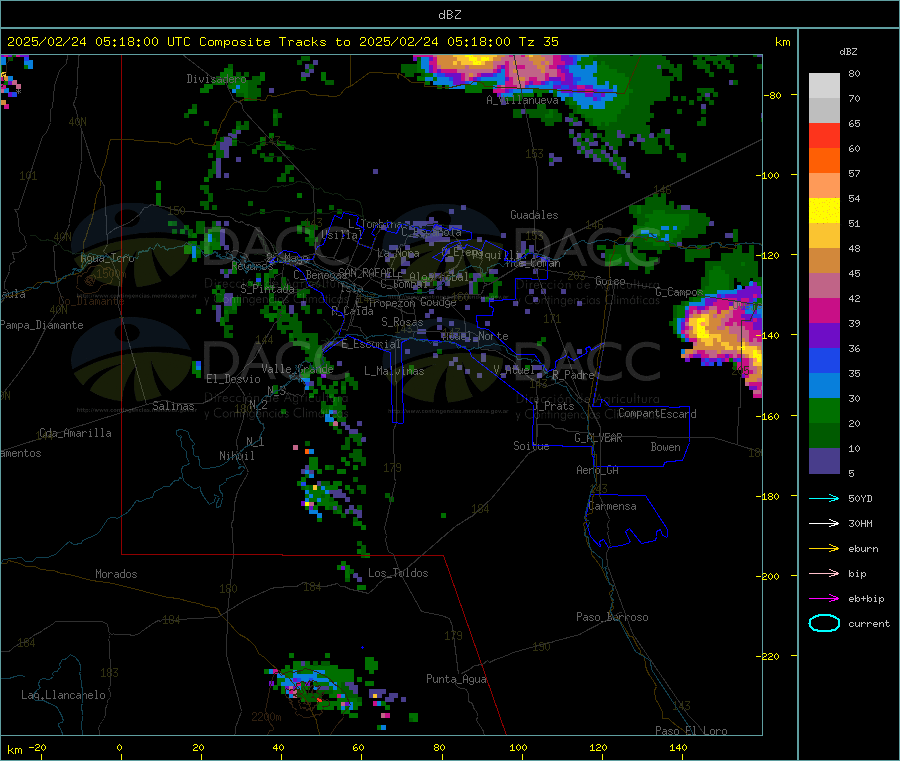Click the magenta 39 dBZ swatch
The height and width of the screenshot is (761, 900).
pos(824,310)
